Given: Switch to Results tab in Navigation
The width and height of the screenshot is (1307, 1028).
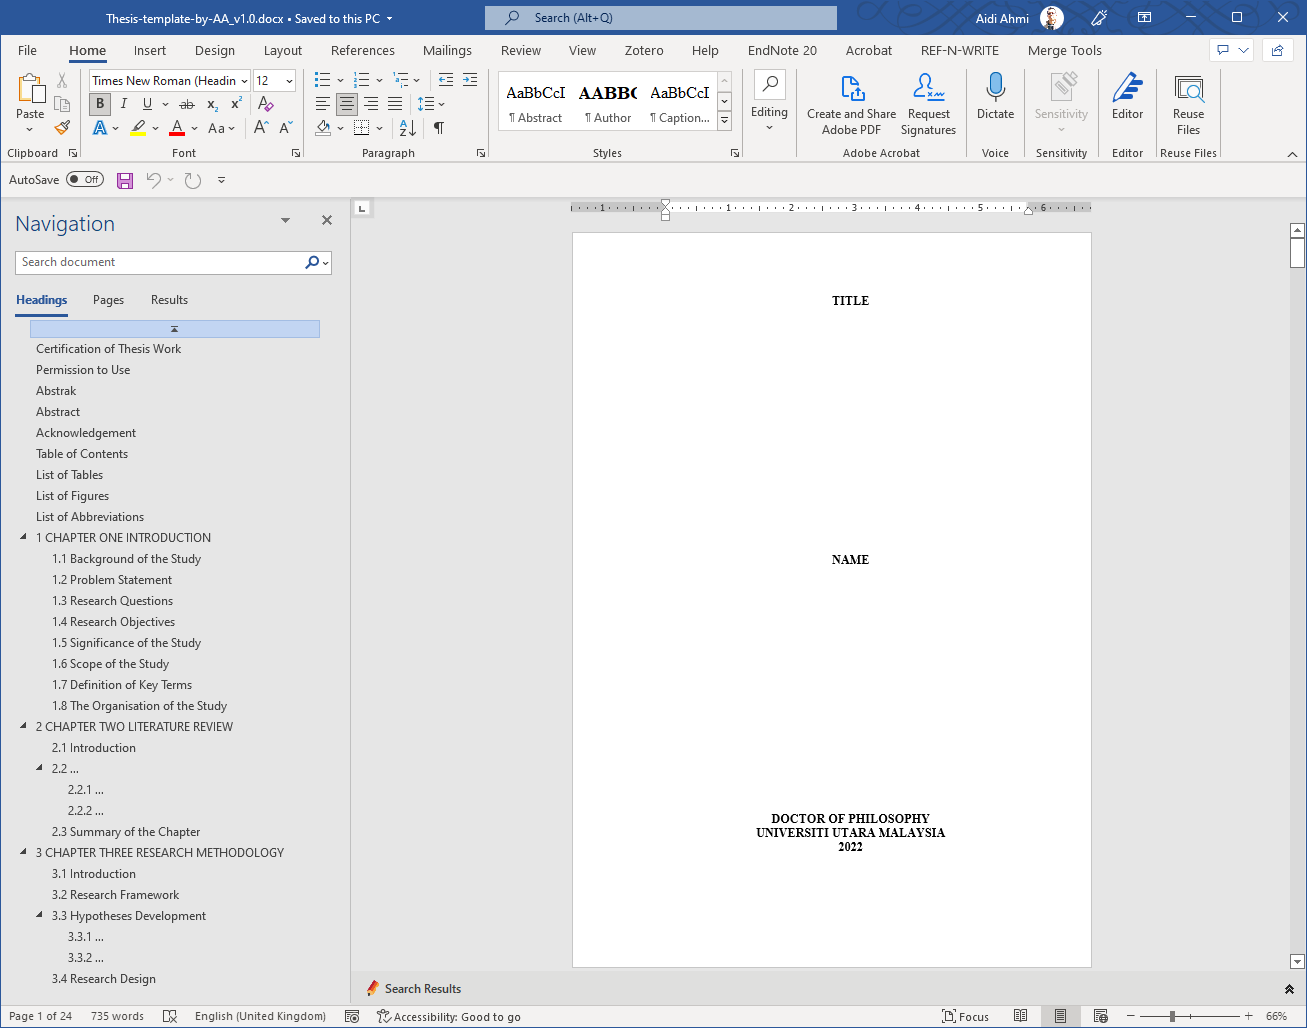Looking at the screenshot, I should 169,300.
